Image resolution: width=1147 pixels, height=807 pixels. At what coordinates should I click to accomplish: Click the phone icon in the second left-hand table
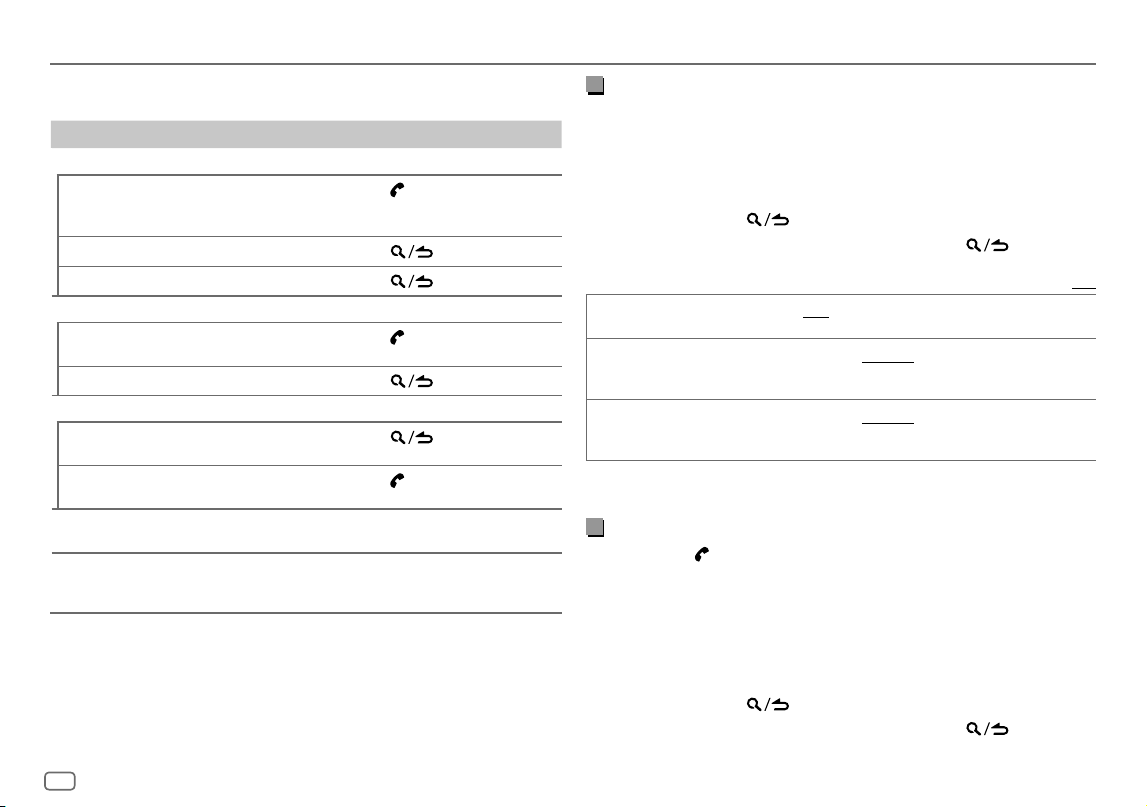tap(397, 337)
